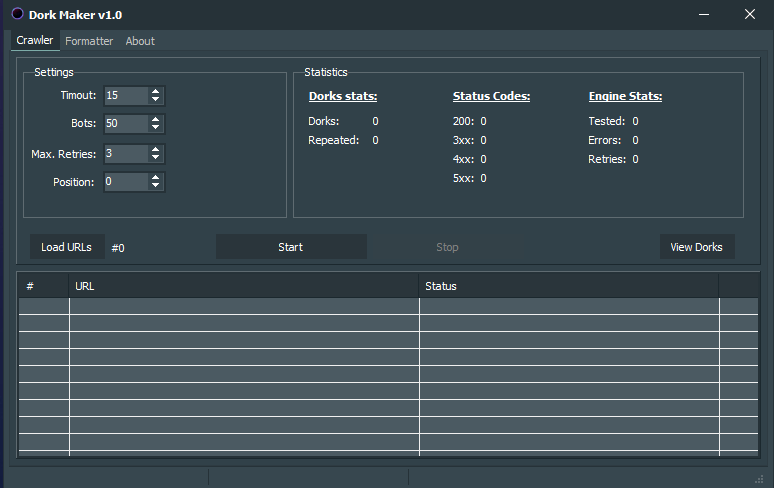Click the URL column header
This screenshot has width=774, height=488.
point(244,286)
